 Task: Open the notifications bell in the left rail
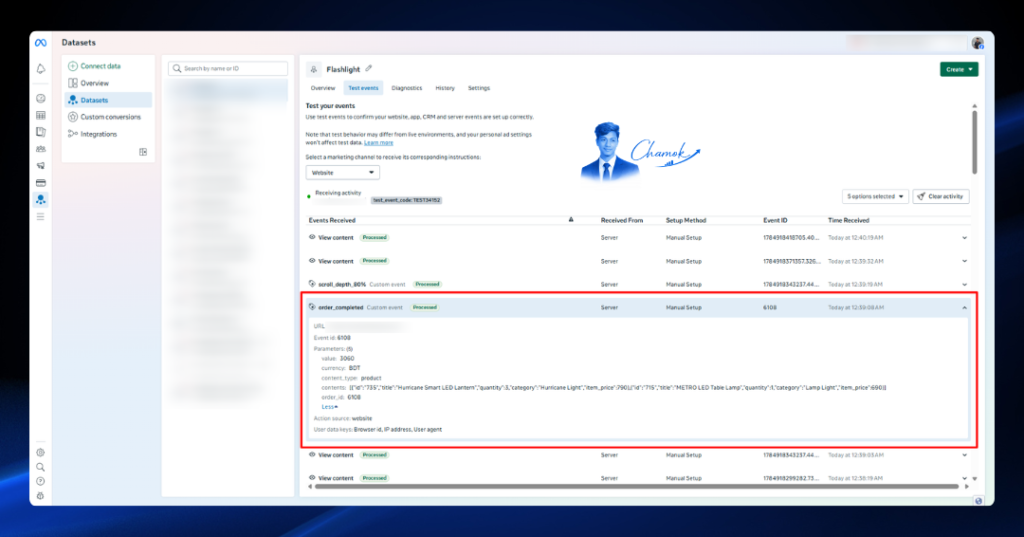tap(40, 69)
